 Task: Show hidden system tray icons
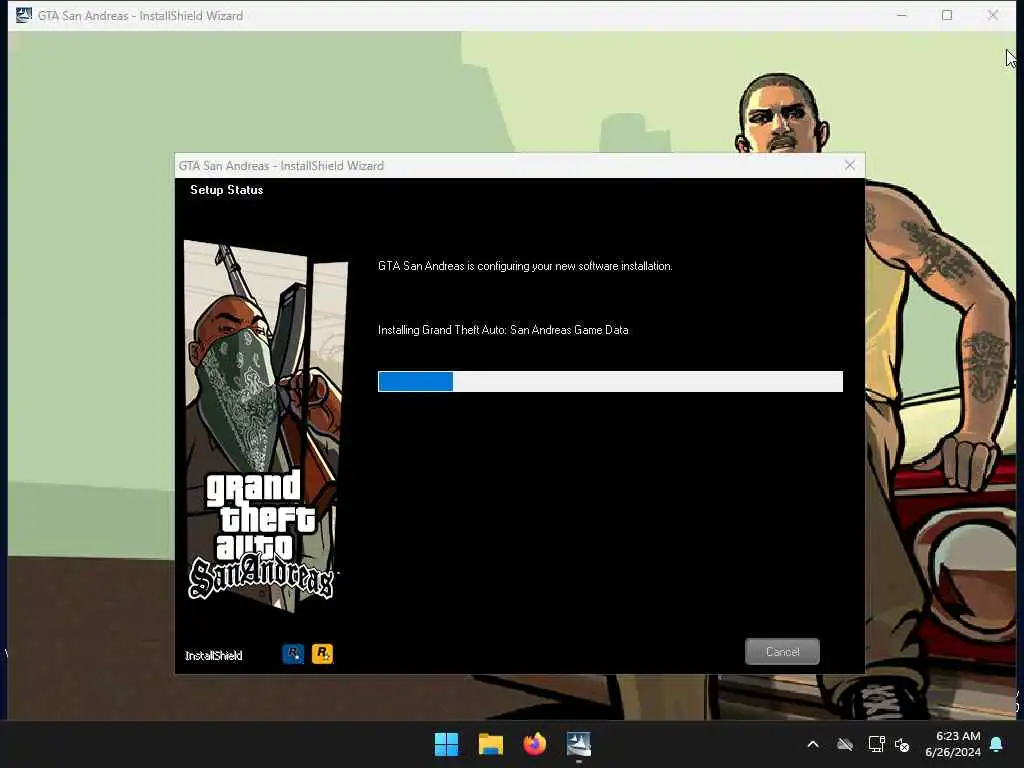click(x=813, y=744)
